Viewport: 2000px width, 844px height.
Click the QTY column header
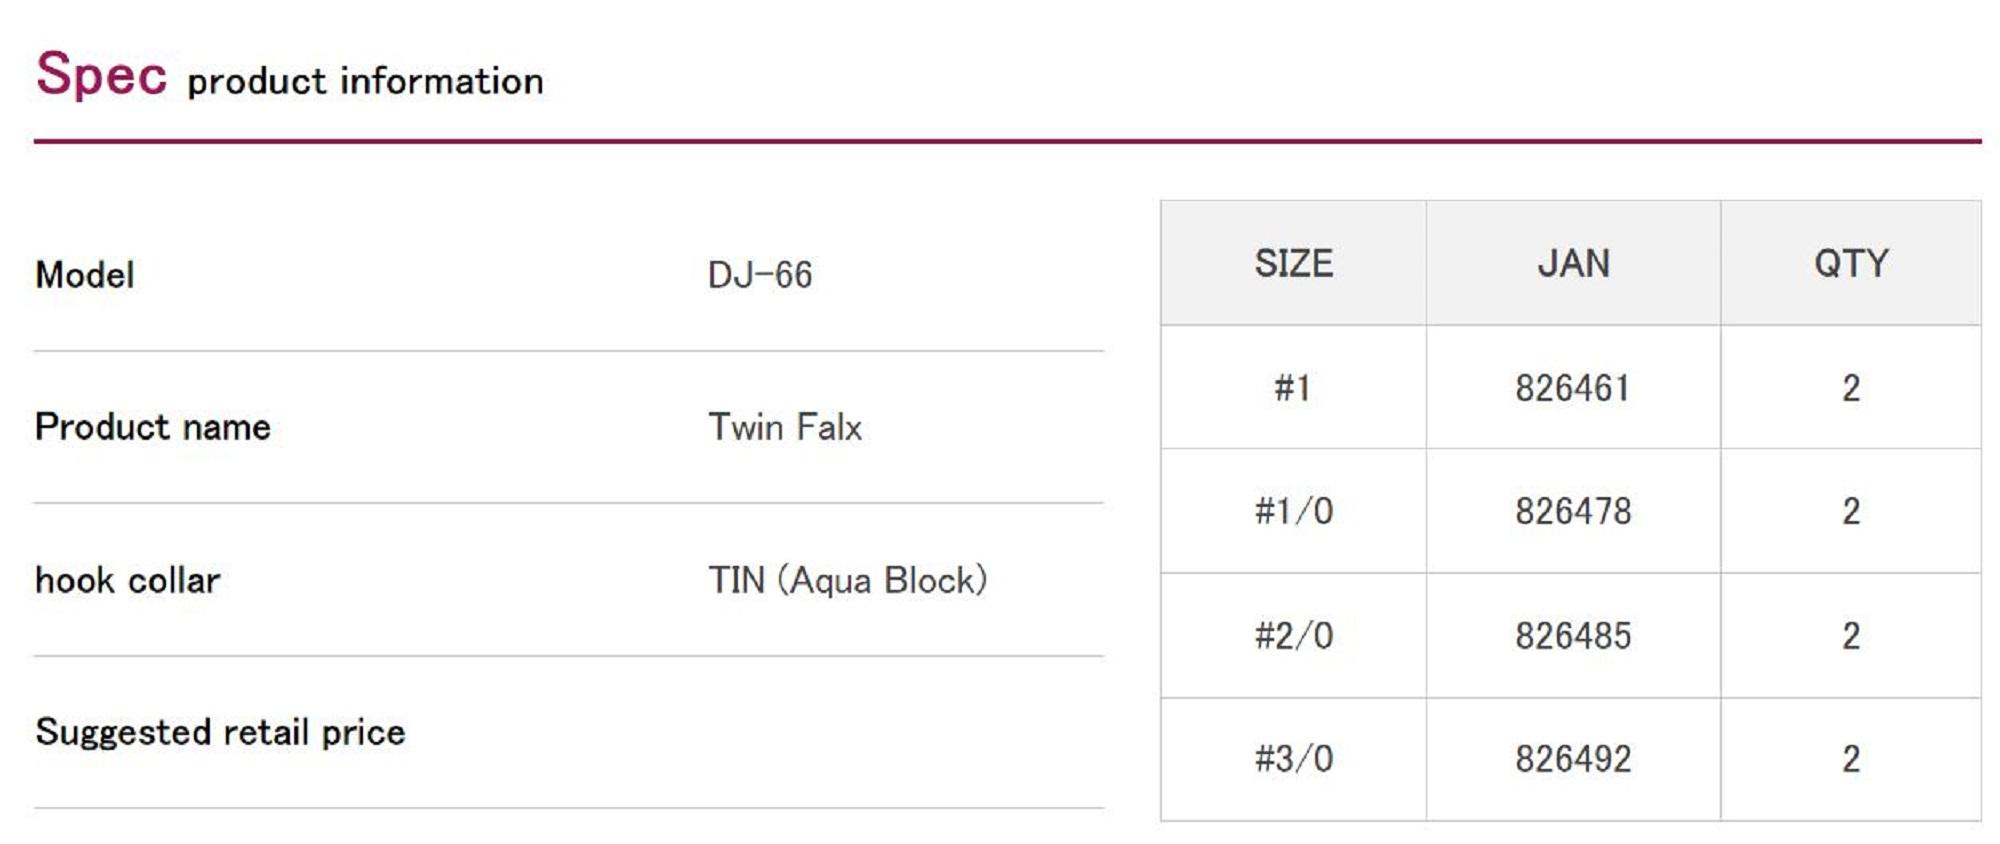tap(1851, 264)
